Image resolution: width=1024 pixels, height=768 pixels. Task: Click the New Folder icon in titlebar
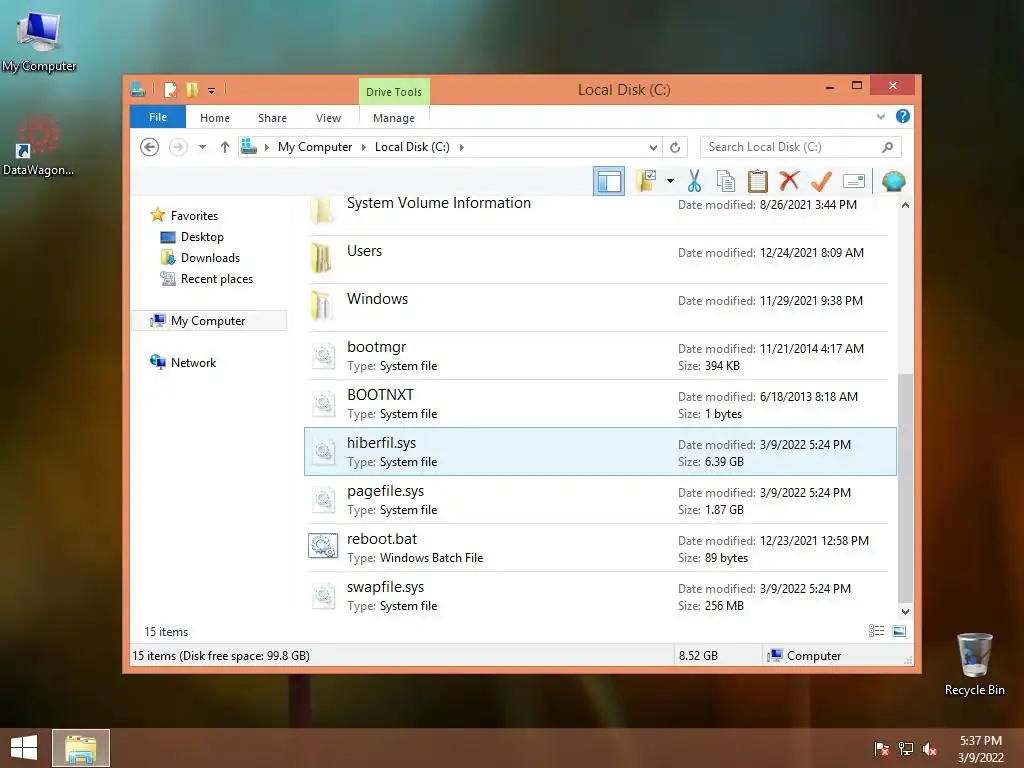(192, 89)
